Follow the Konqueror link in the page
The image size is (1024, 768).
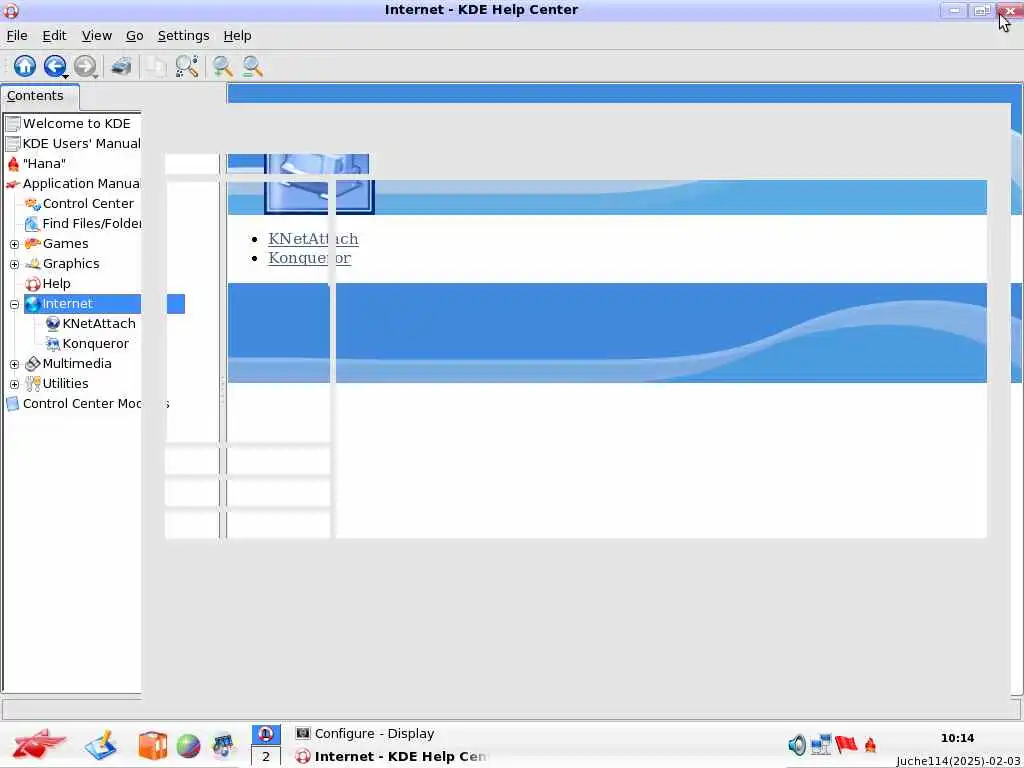tap(310, 258)
